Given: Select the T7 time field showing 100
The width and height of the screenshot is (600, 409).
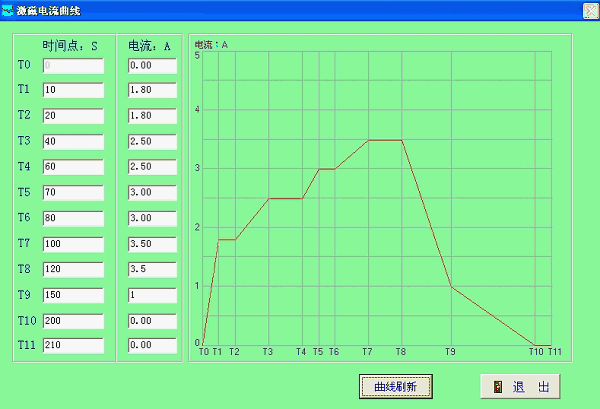Looking at the screenshot, I should coord(73,243).
